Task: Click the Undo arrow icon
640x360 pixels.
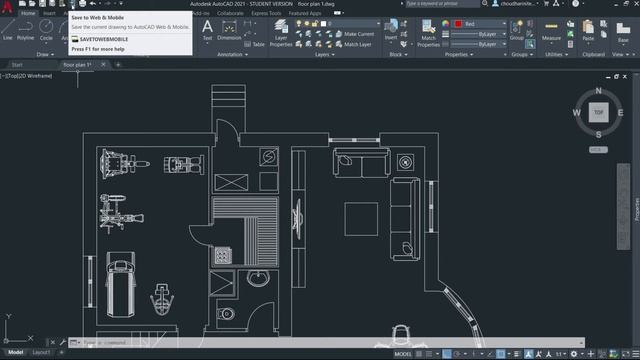Action: (x=93, y=4)
